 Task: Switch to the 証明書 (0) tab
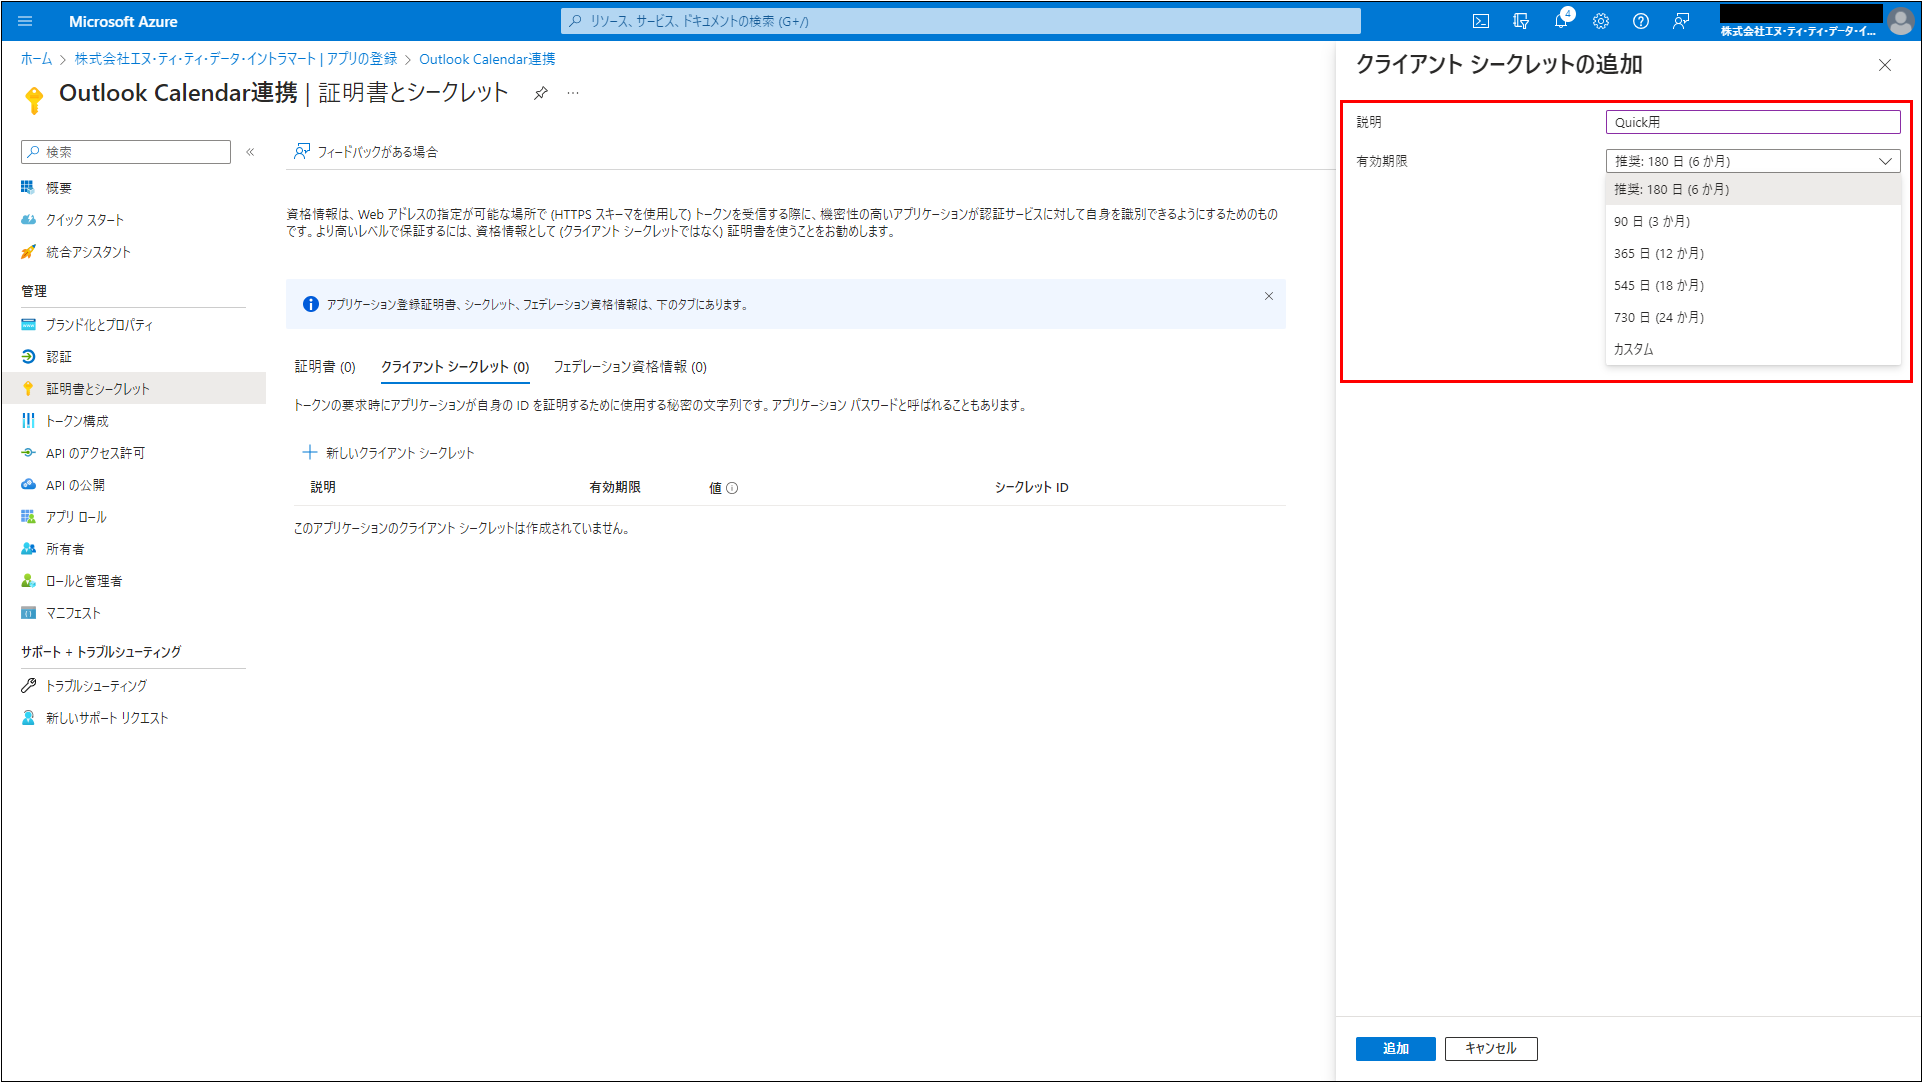point(325,367)
